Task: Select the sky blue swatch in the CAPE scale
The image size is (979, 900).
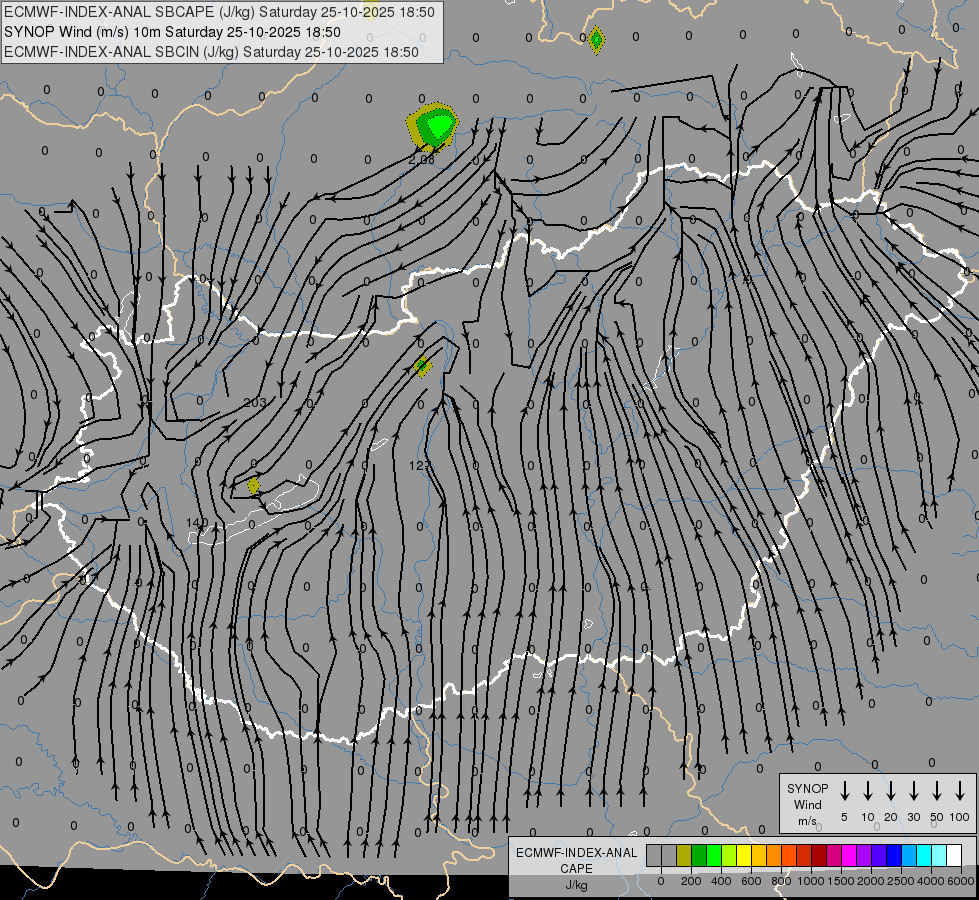Action: (909, 856)
